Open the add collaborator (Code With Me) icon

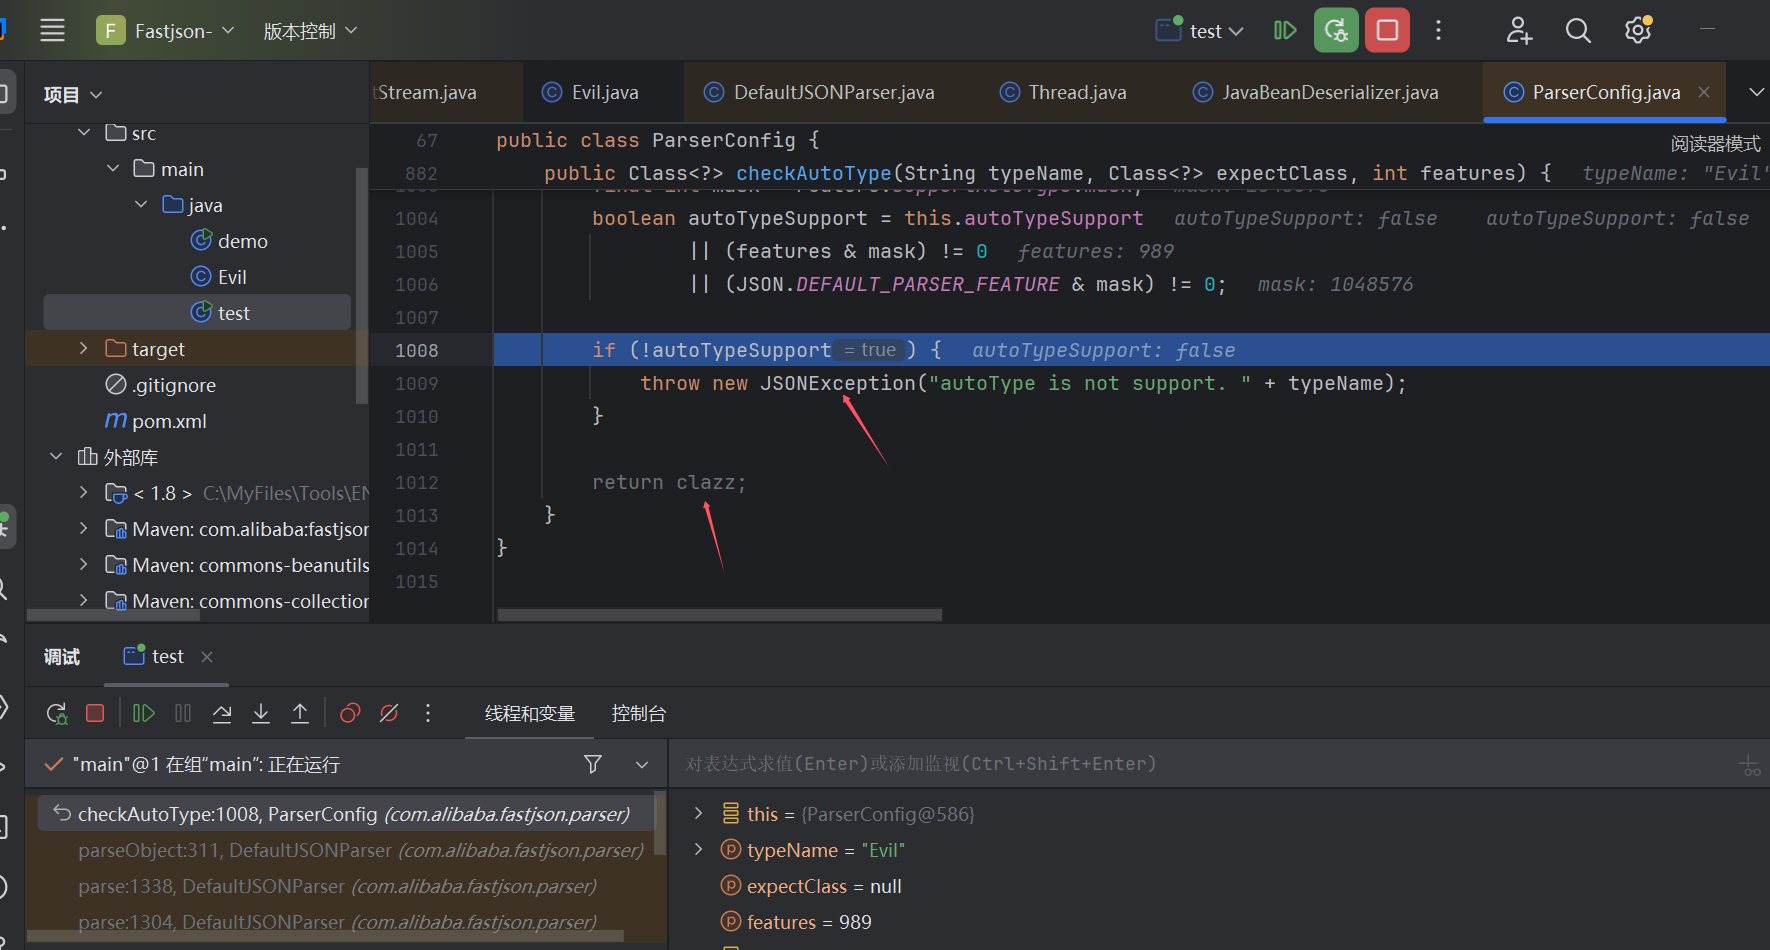pyautogui.click(x=1519, y=30)
